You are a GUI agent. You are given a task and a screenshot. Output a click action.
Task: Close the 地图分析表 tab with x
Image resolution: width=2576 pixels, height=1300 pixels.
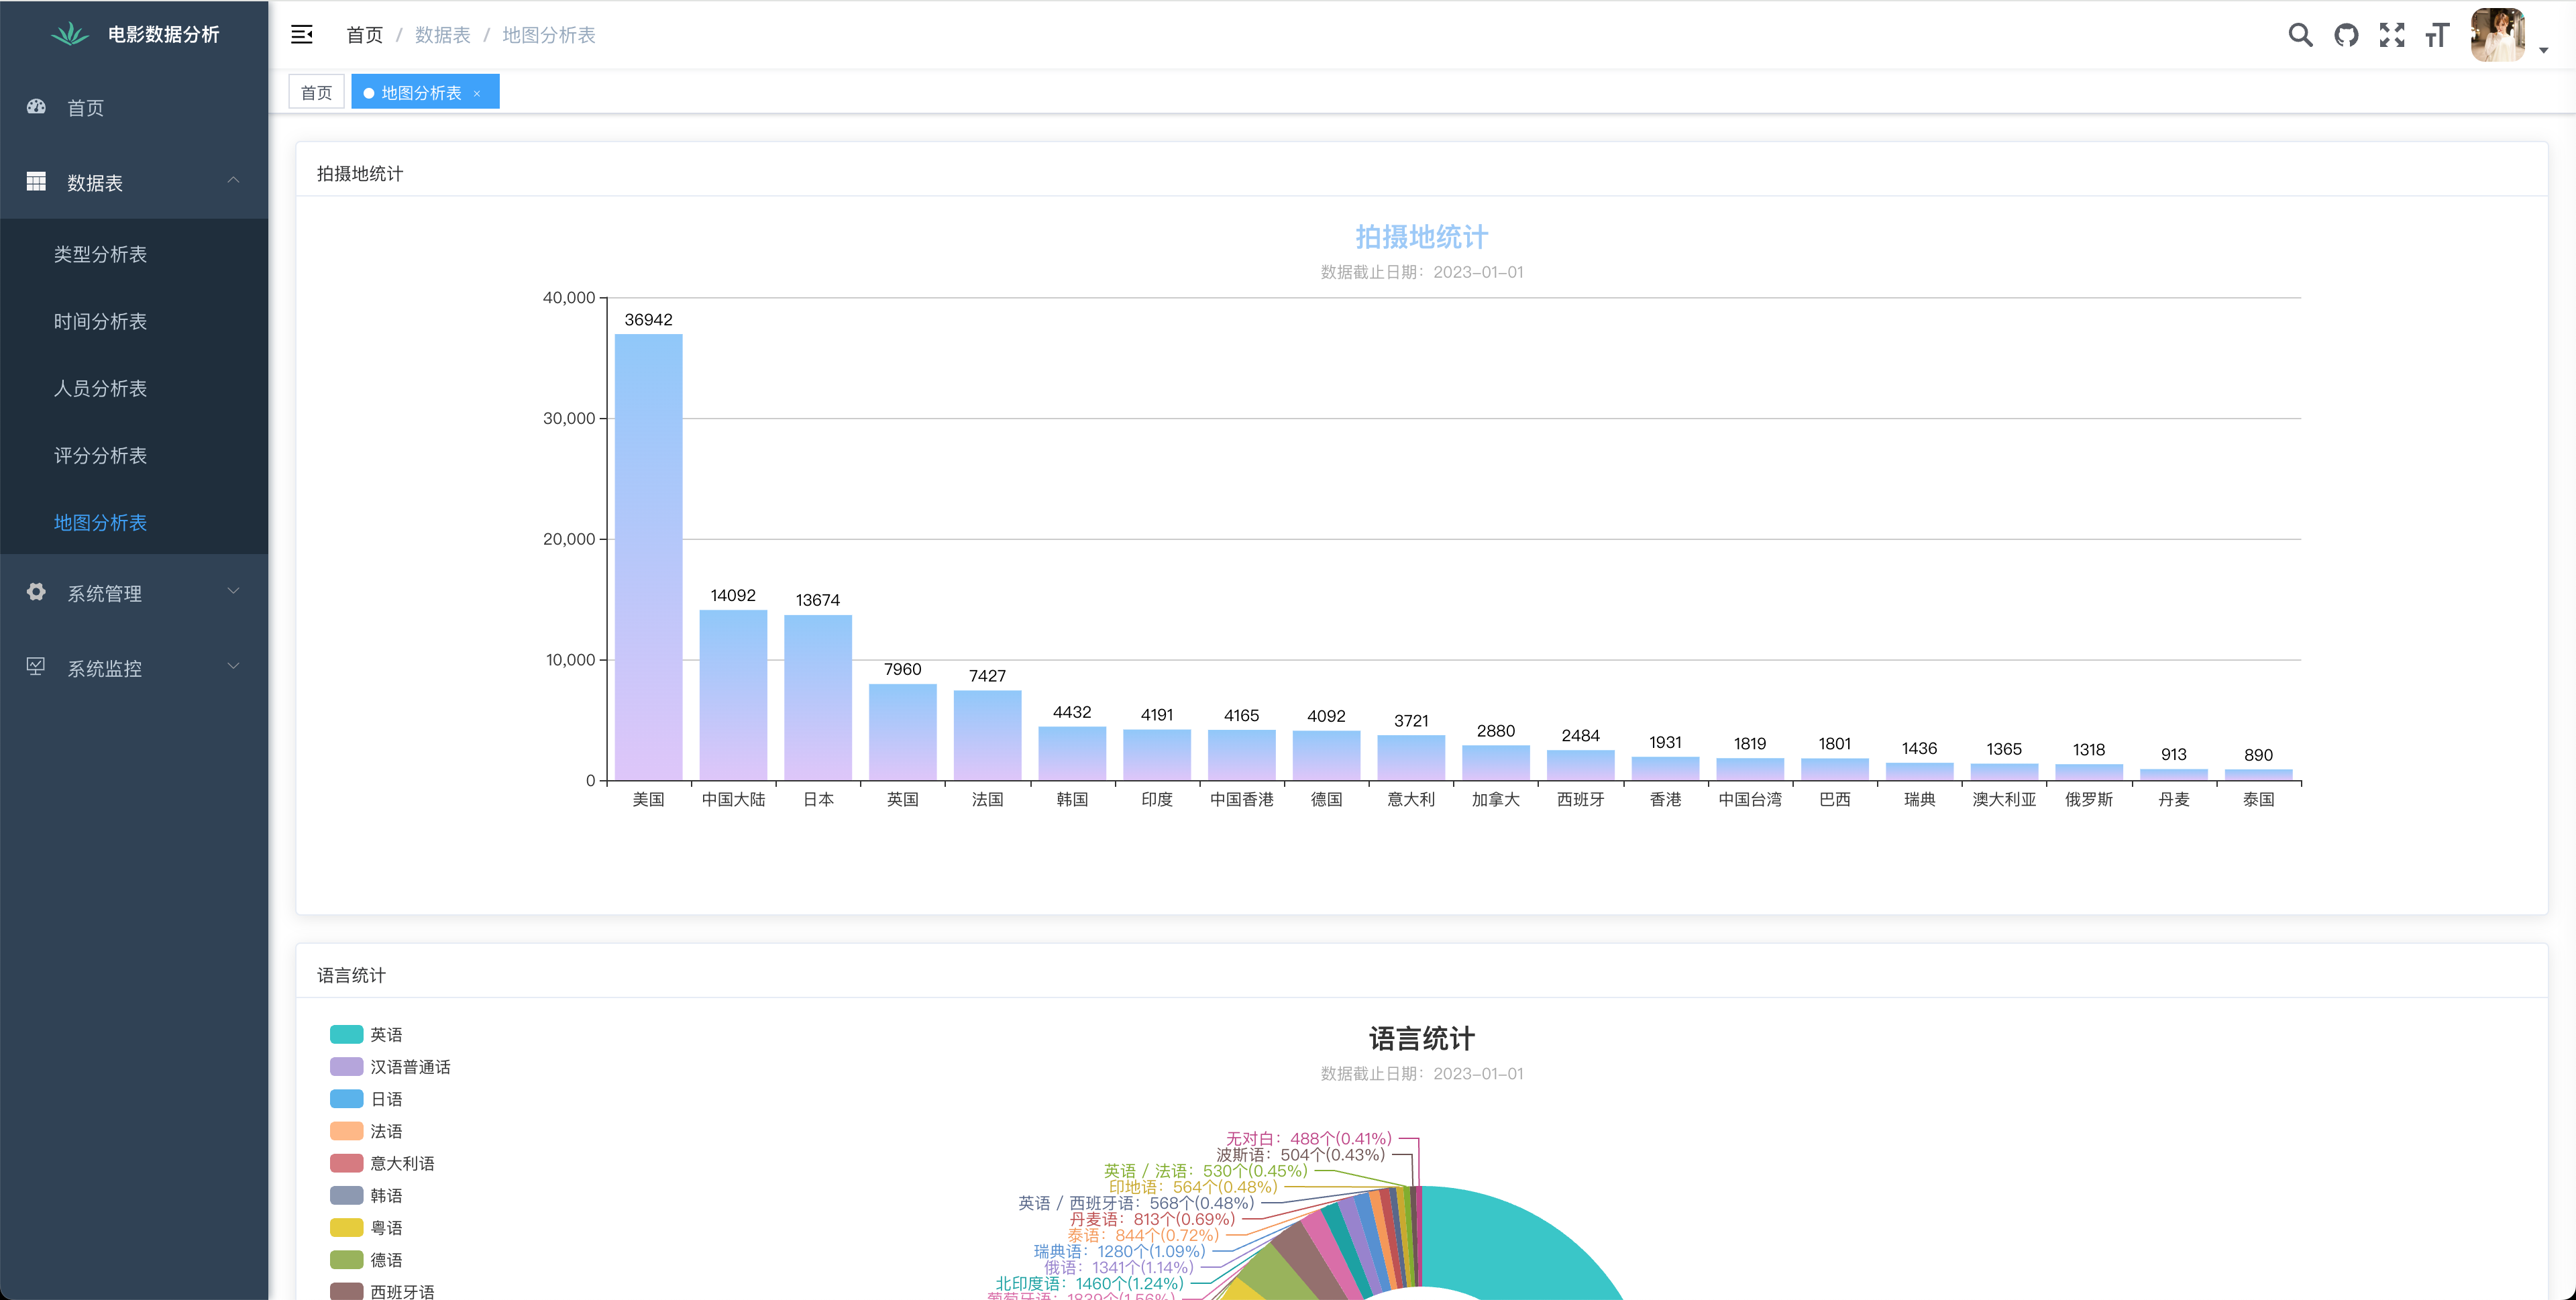point(477,93)
